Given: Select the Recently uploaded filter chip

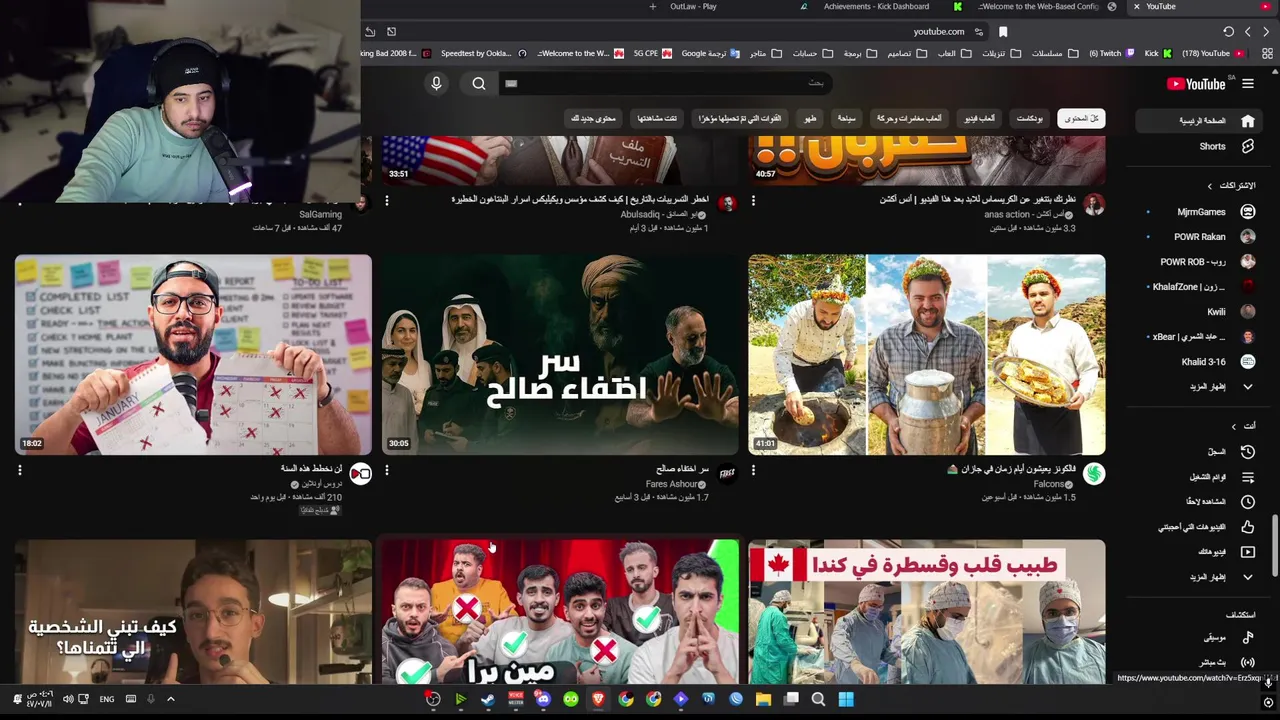Looking at the screenshot, I should coord(740,119).
